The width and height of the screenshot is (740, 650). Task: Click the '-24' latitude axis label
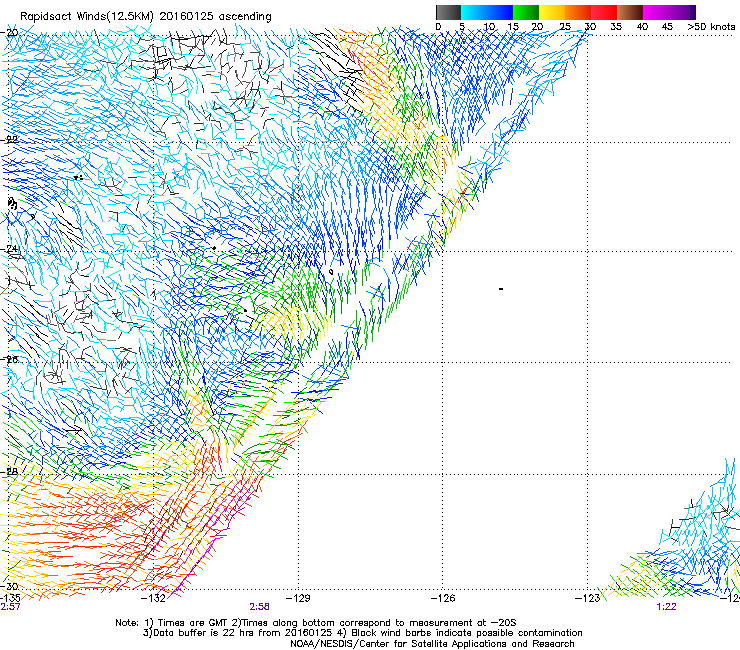[x=10, y=249]
